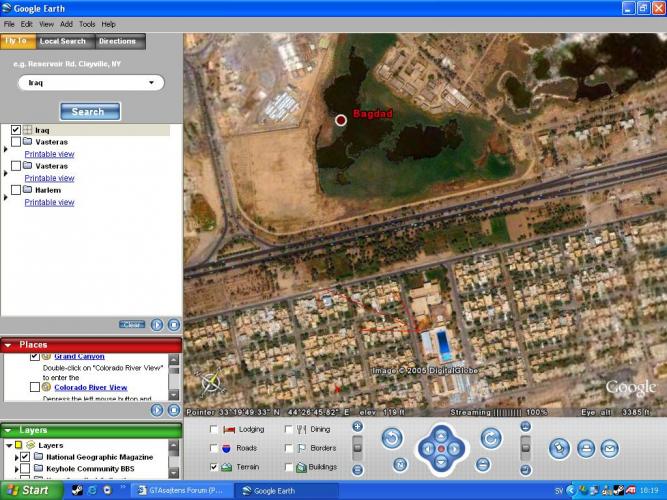Click the first Vasteras folder icon
The height and width of the screenshot is (500, 667).
pyautogui.click(x=27, y=141)
